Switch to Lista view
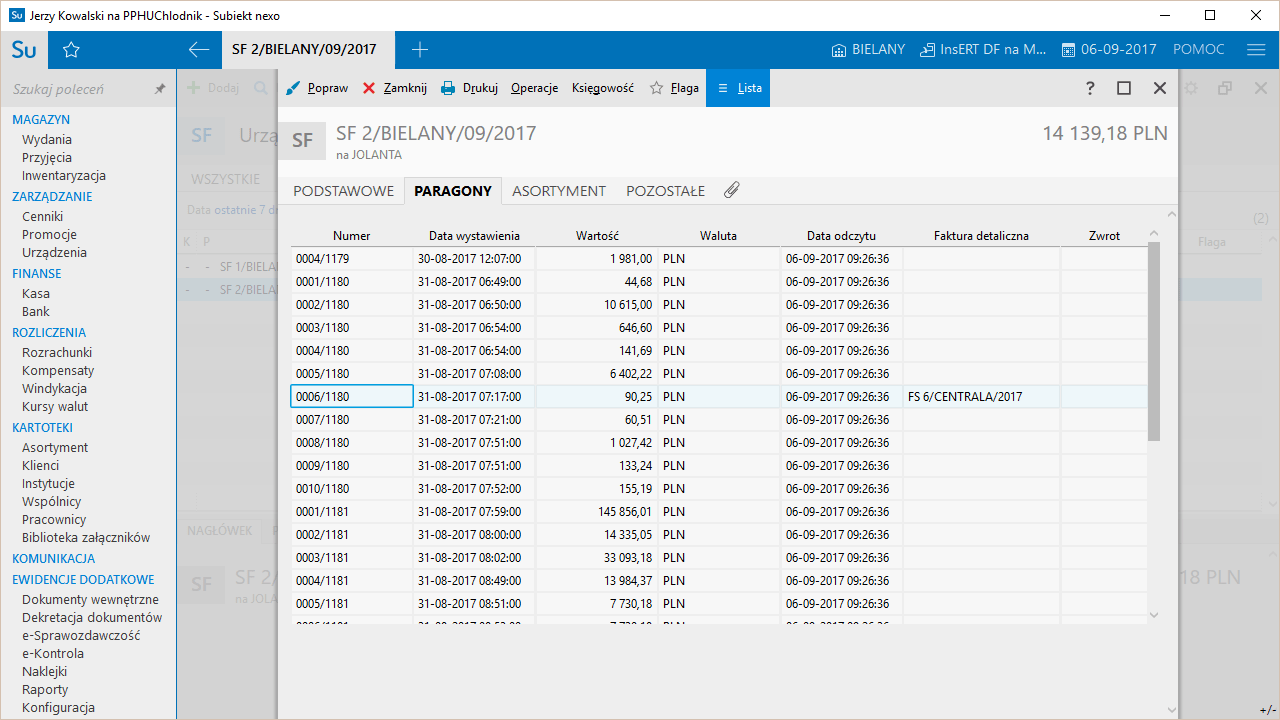 pos(738,88)
